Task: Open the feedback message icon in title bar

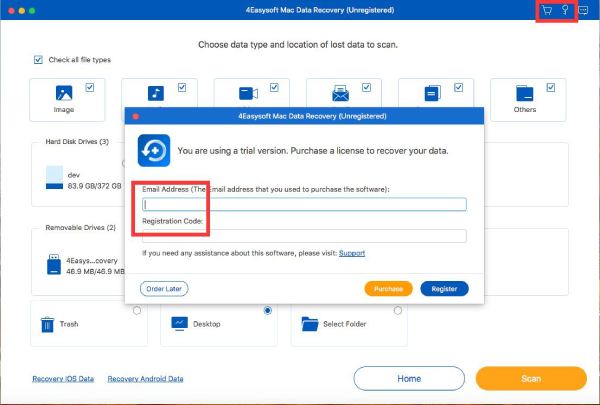Action: pyautogui.click(x=583, y=10)
